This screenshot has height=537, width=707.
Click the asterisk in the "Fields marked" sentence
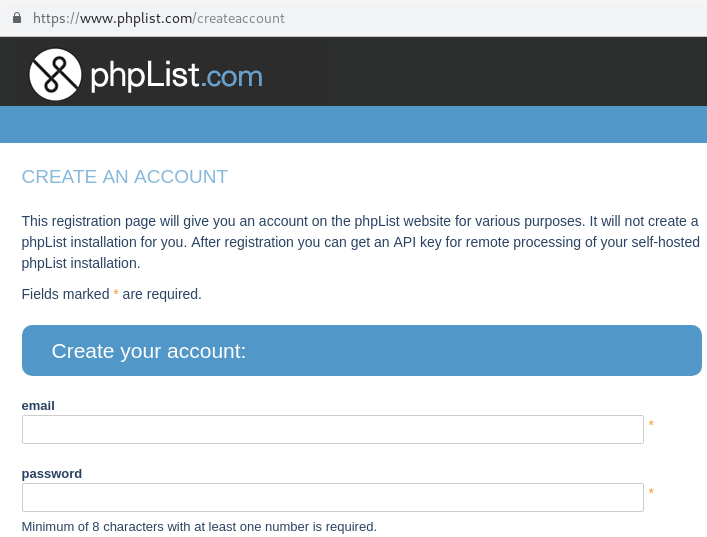116,294
